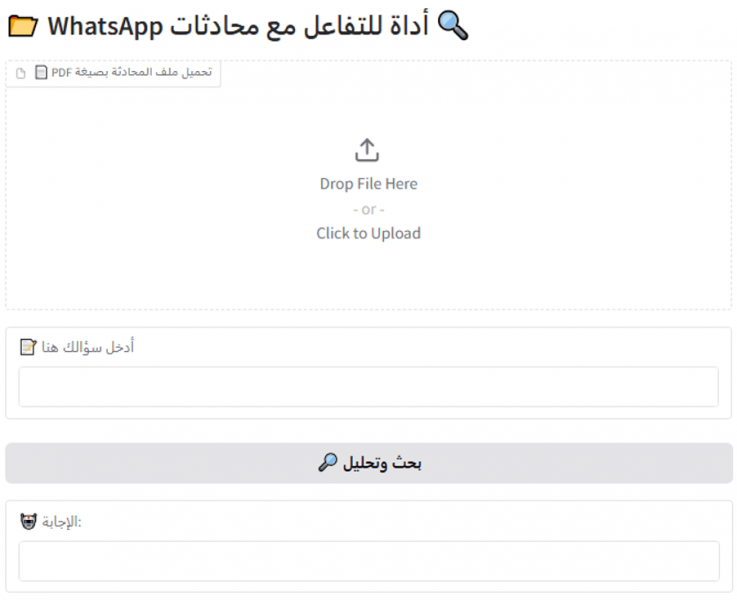Click the page emoji next to PDF label
Viewport: 737px width, 600px height.
(x=41, y=72)
